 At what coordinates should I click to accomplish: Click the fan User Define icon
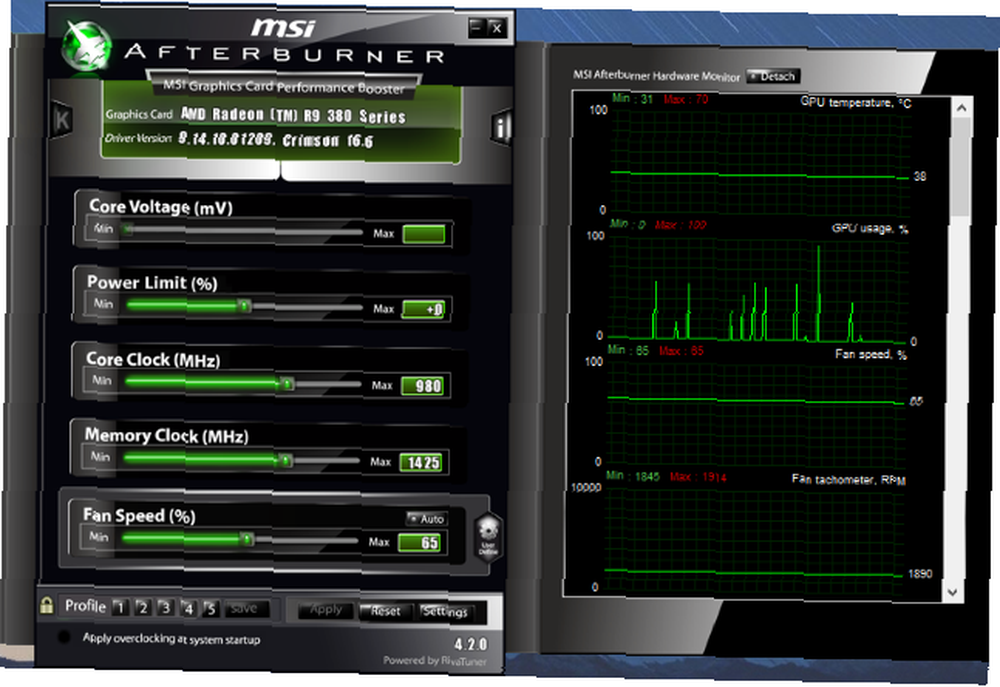pyautogui.click(x=489, y=537)
